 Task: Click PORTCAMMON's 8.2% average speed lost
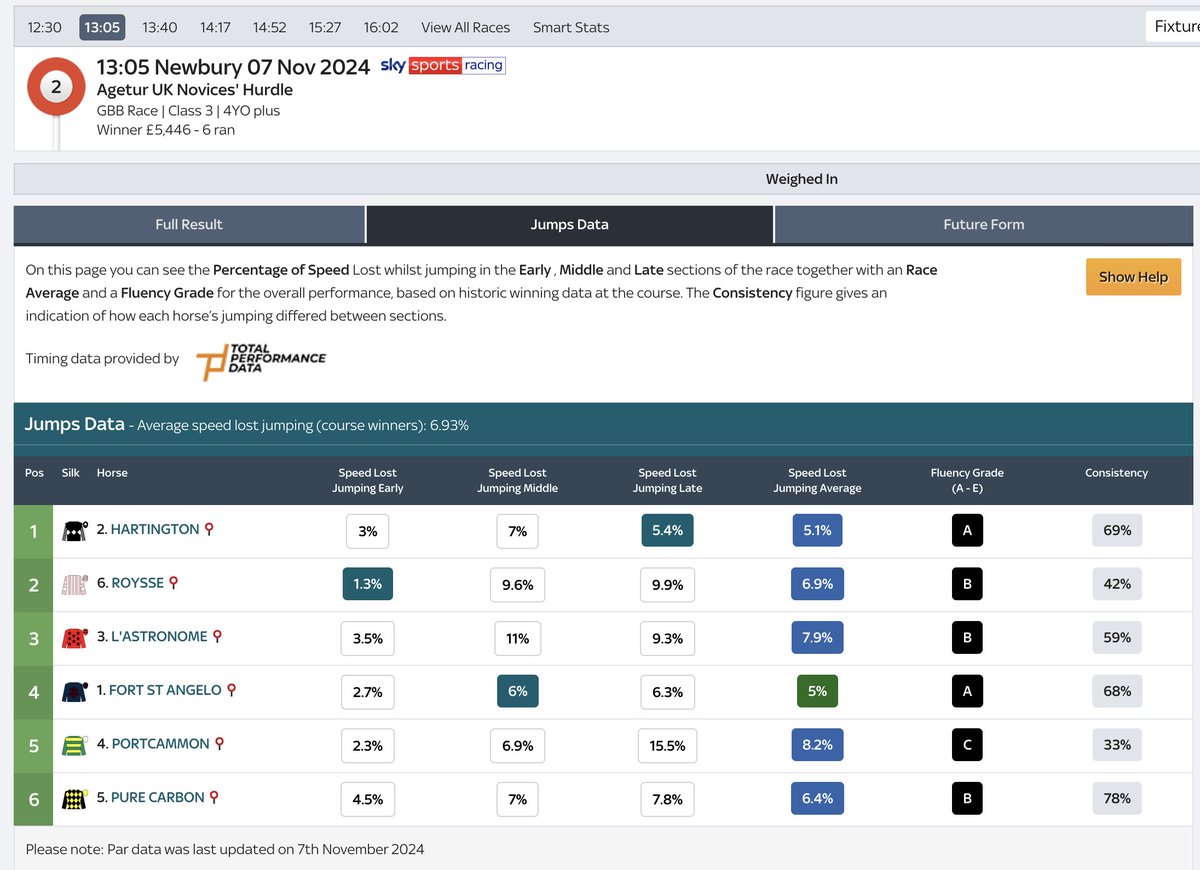[x=817, y=745]
